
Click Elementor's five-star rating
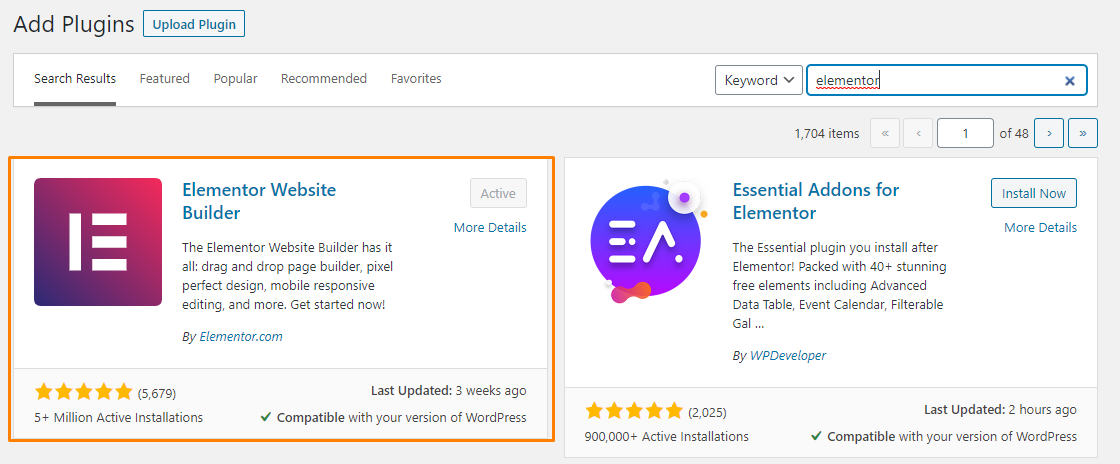tap(83, 391)
